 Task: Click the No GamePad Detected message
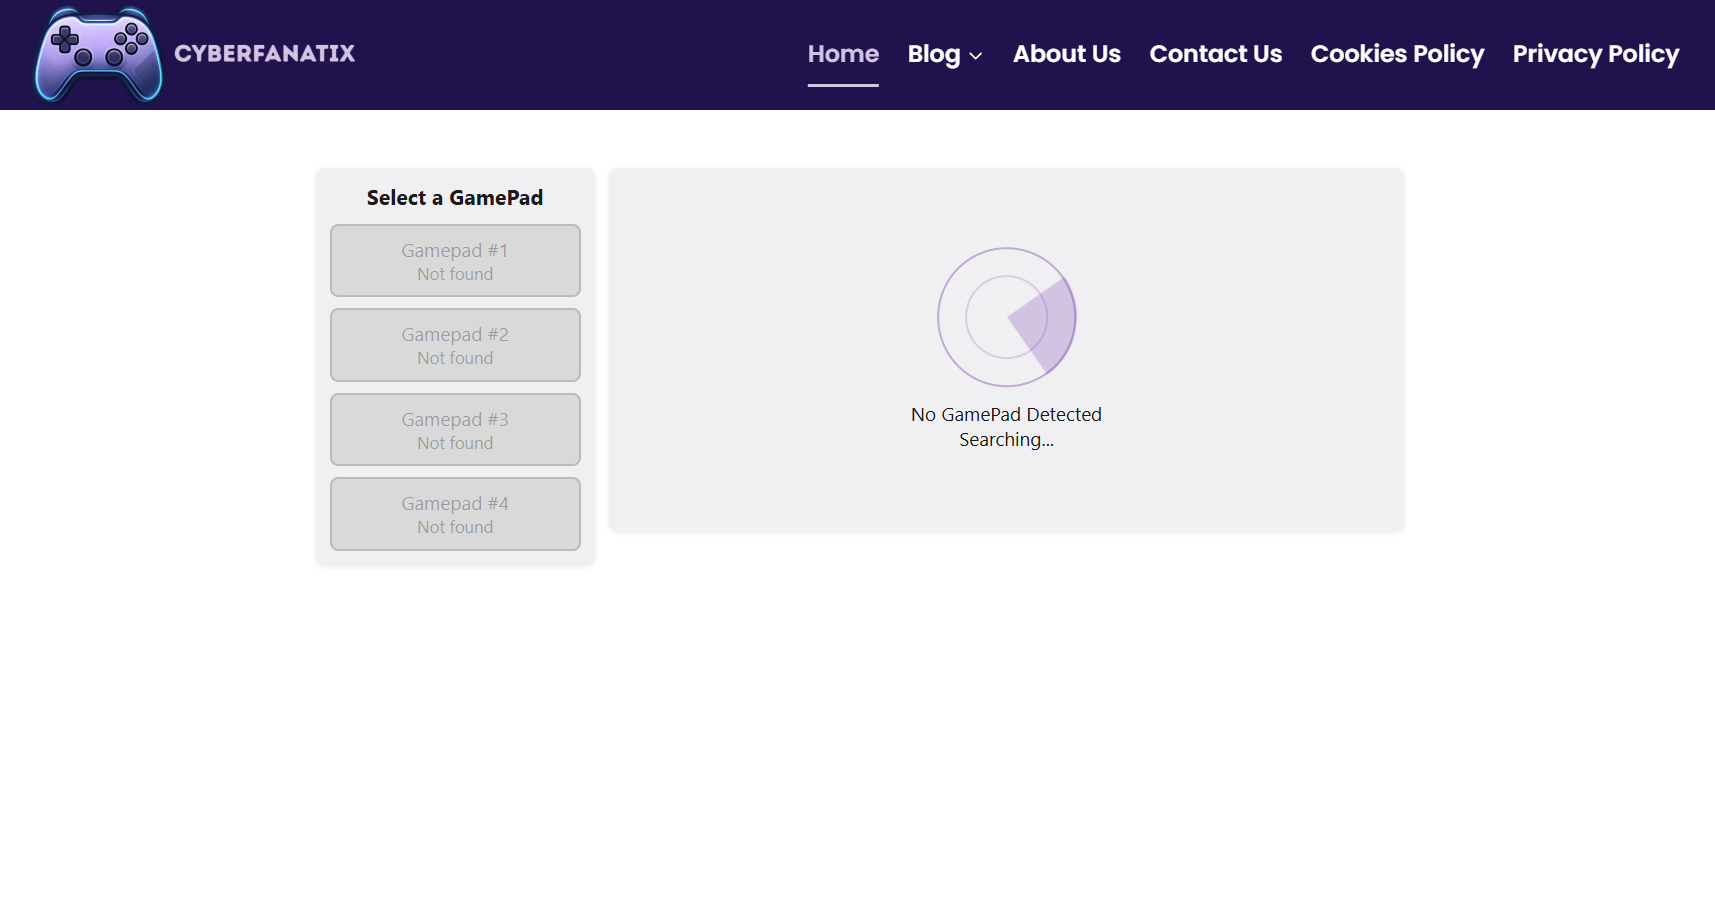pos(1006,413)
